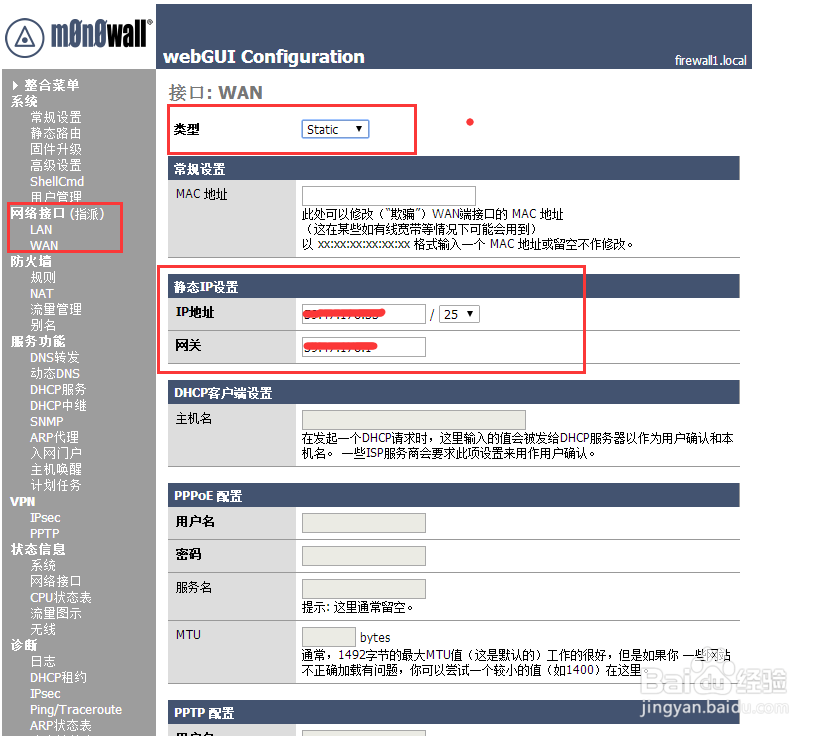Click the MTU bytes field
The width and height of the screenshot is (835, 736).
click(329, 636)
